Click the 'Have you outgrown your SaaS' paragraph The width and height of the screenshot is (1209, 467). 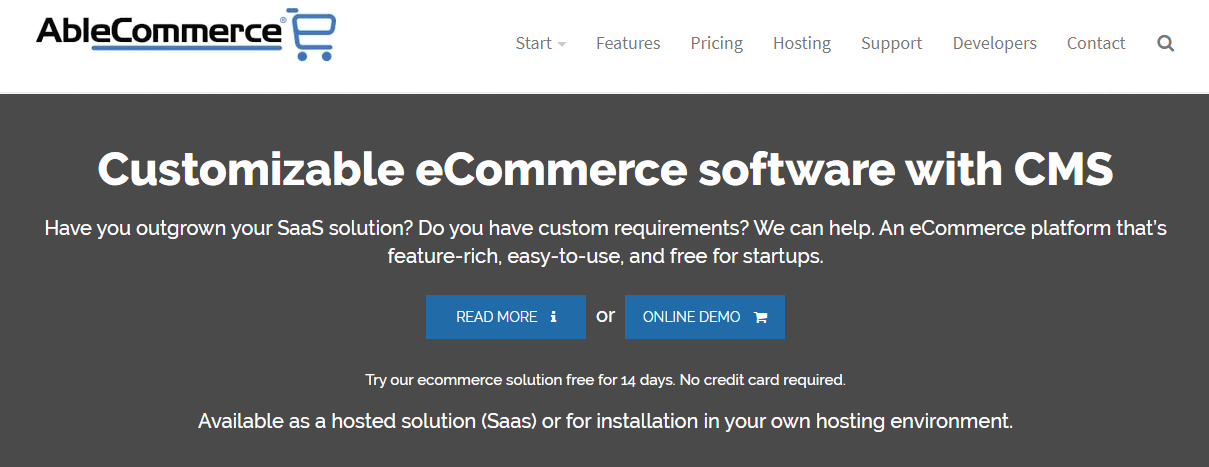605,242
